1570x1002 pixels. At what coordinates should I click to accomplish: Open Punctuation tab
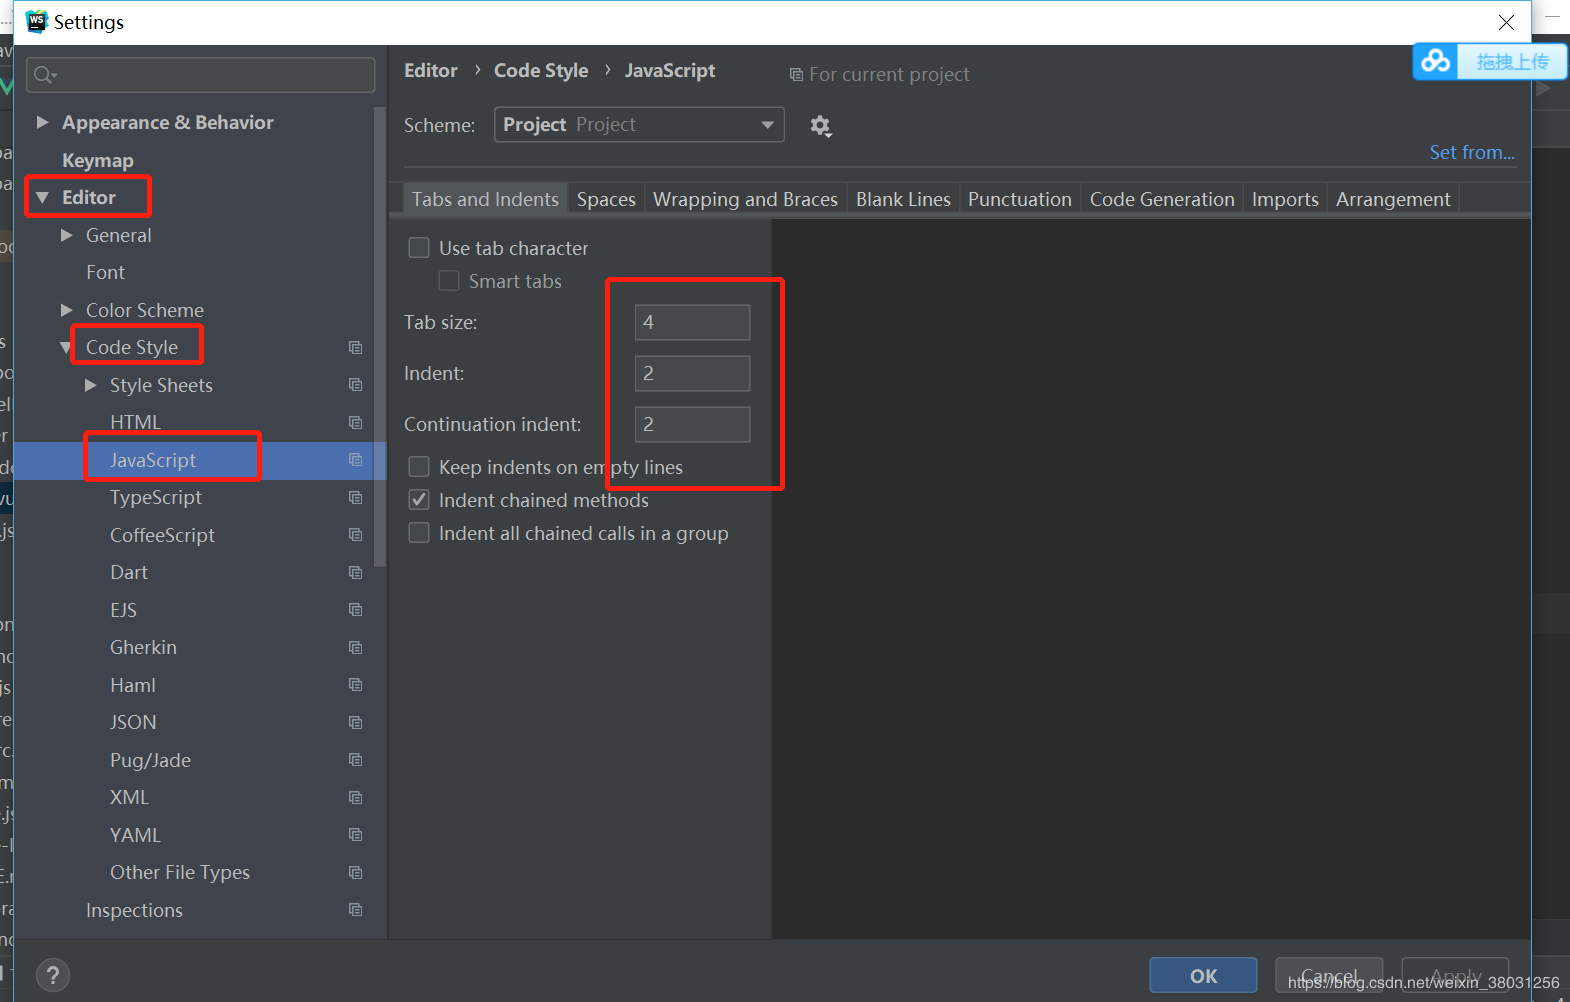coord(1020,199)
